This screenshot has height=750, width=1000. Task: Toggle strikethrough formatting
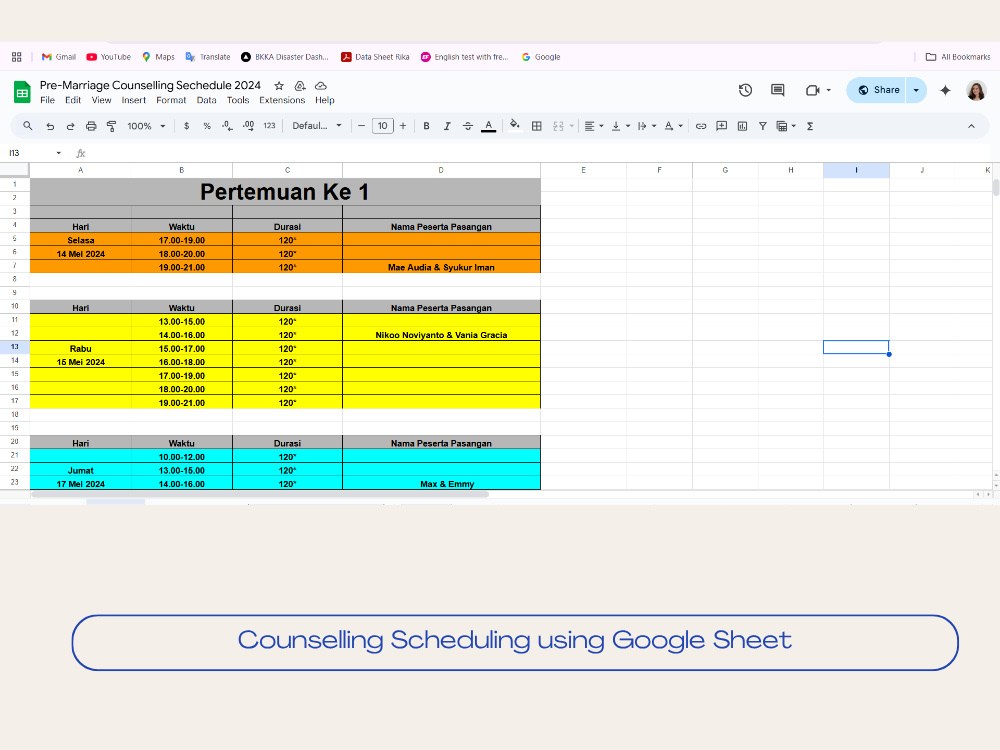[467, 126]
